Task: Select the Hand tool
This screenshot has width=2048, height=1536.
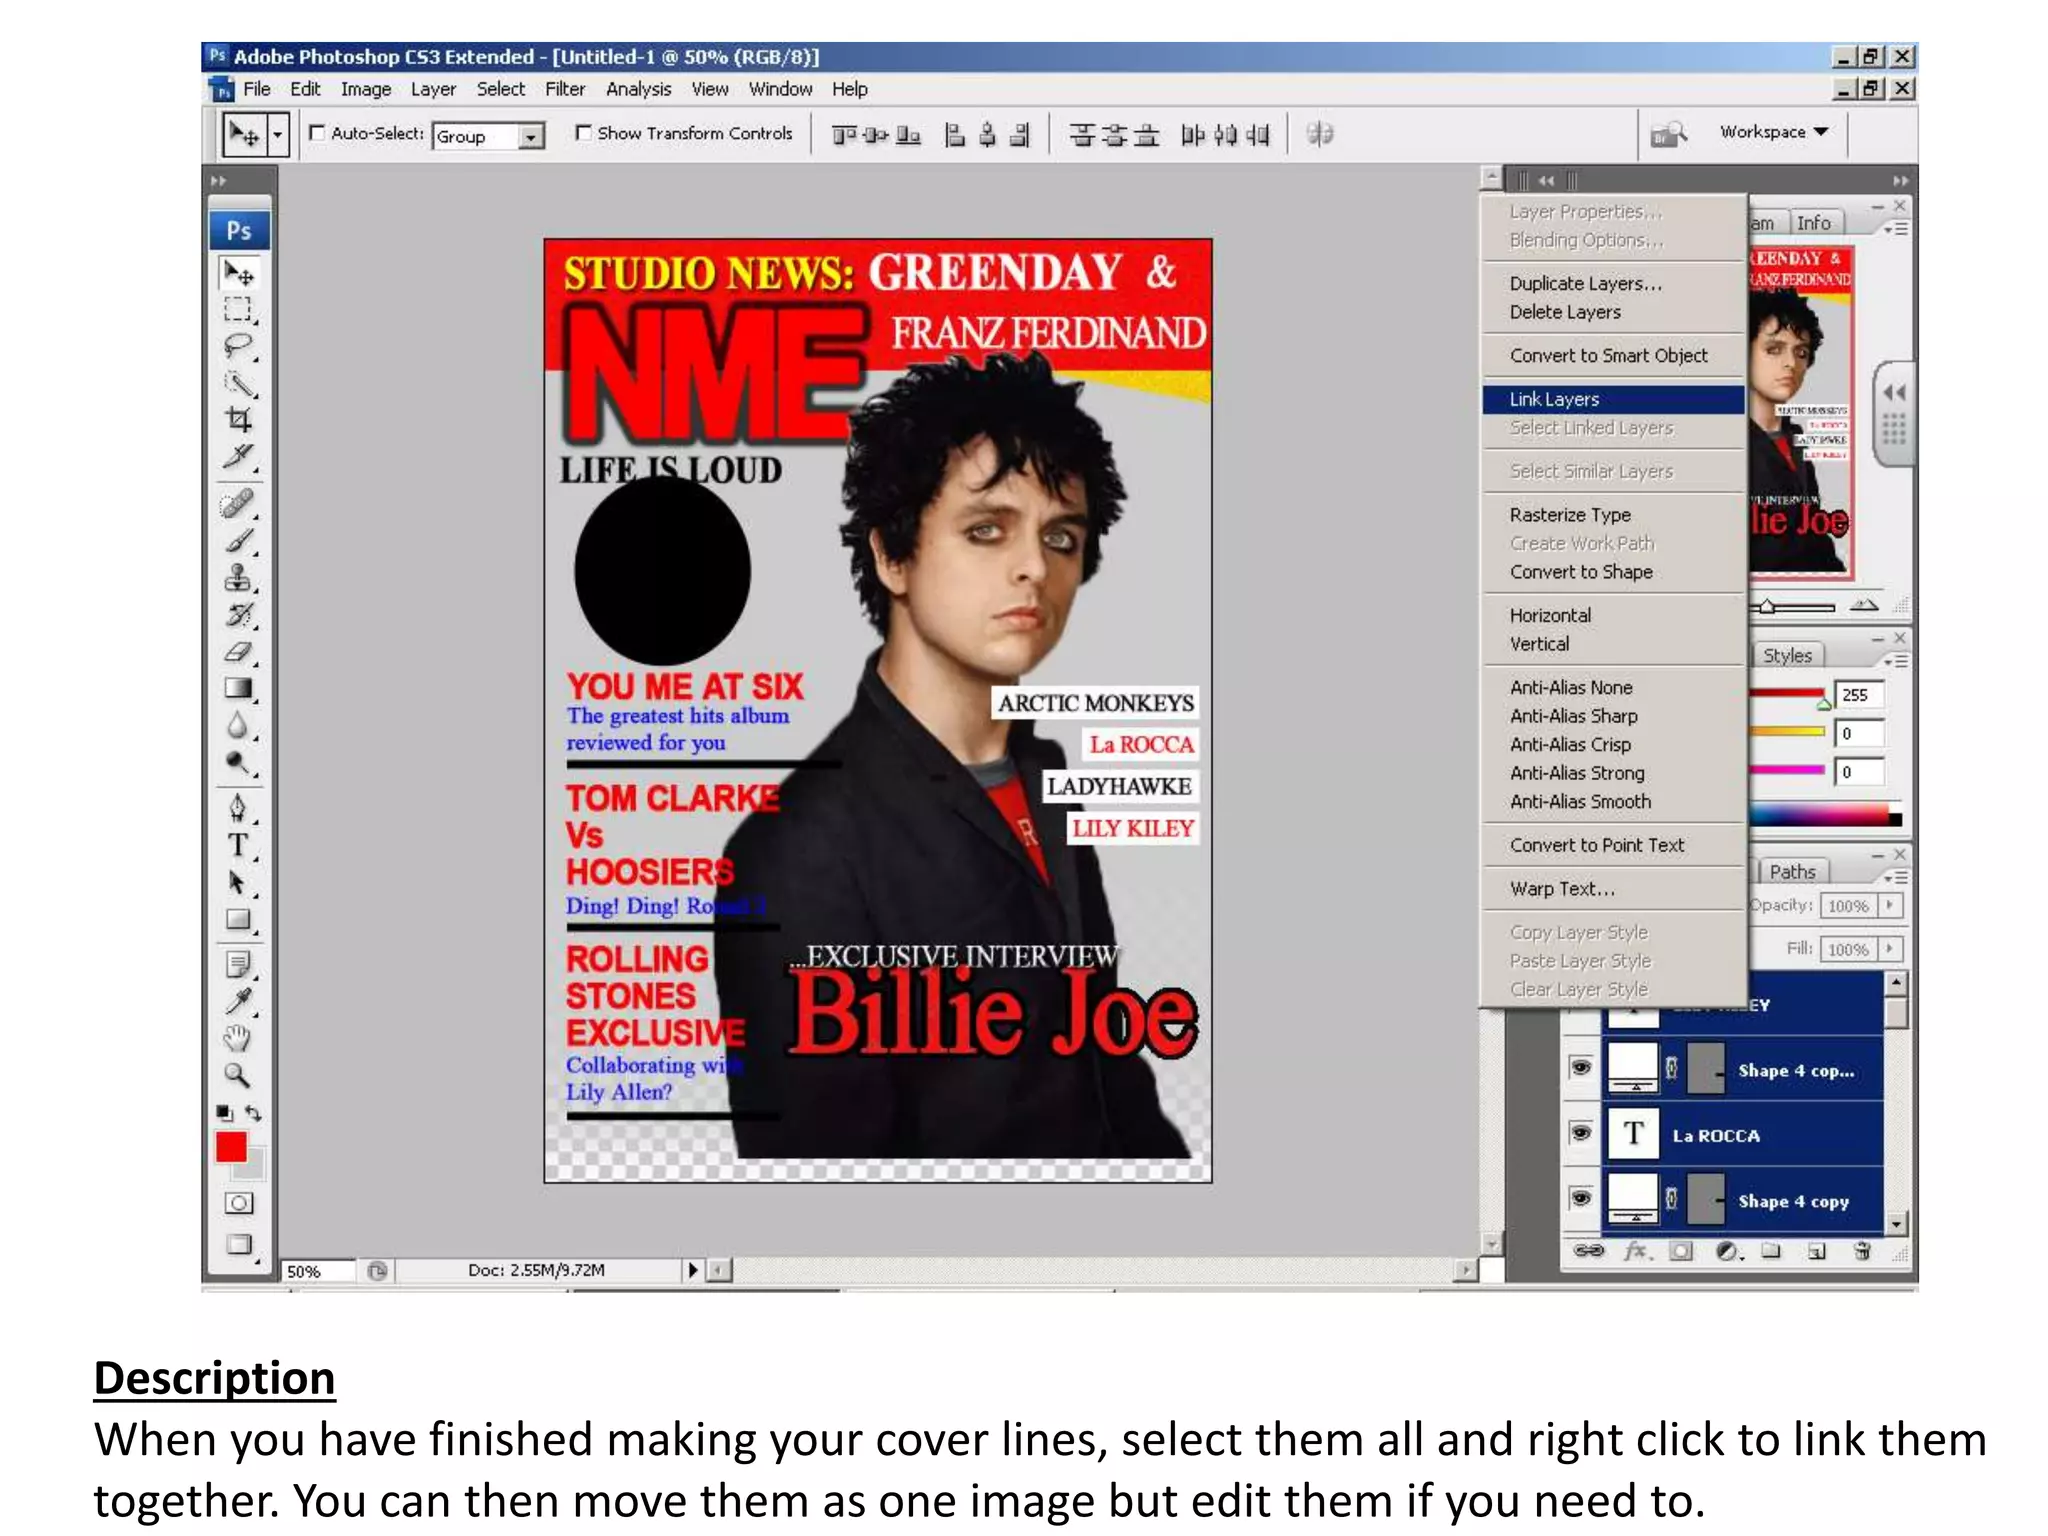Action: click(x=239, y=1038)
